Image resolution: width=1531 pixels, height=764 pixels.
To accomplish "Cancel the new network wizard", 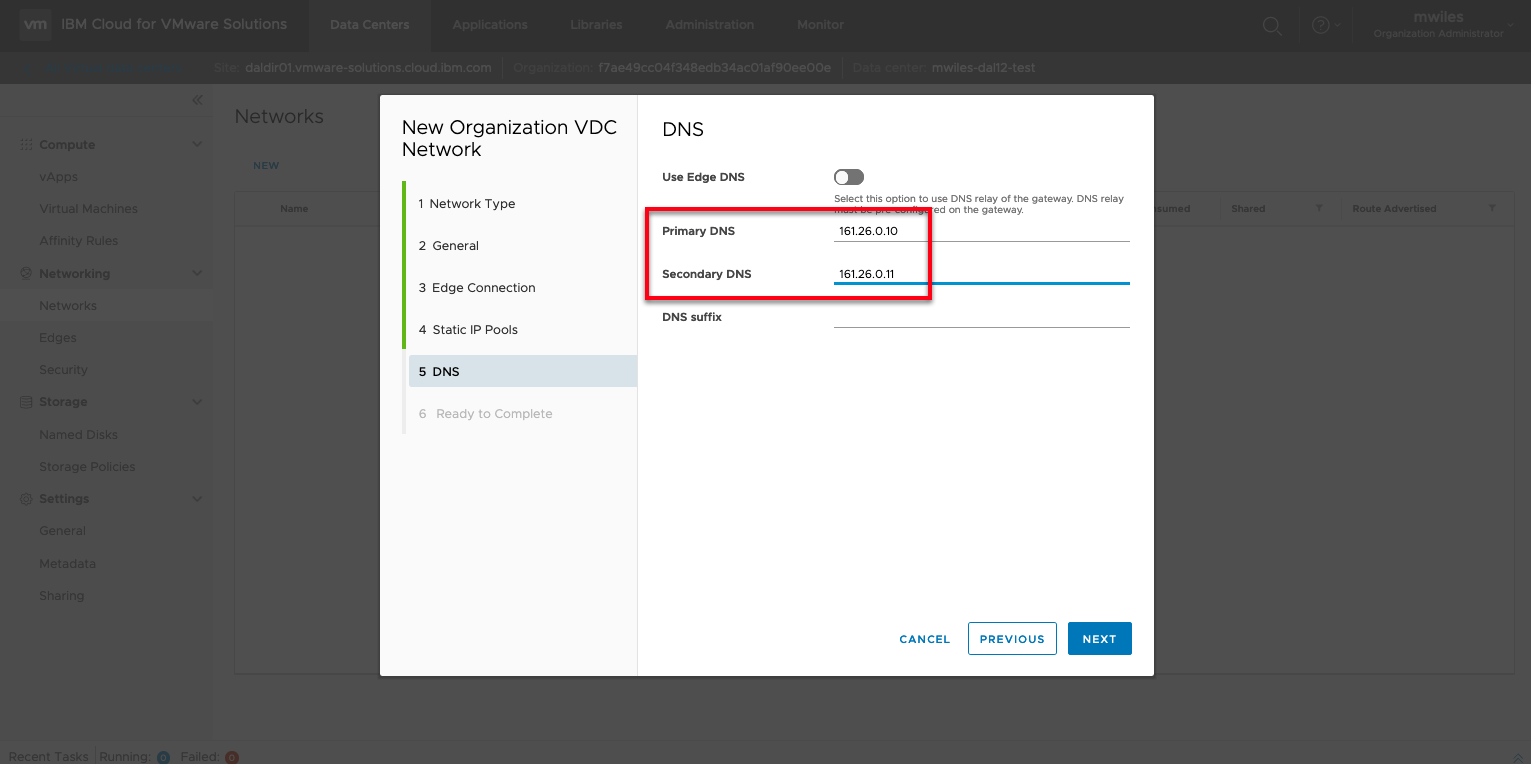I will (x=924, y=639).
